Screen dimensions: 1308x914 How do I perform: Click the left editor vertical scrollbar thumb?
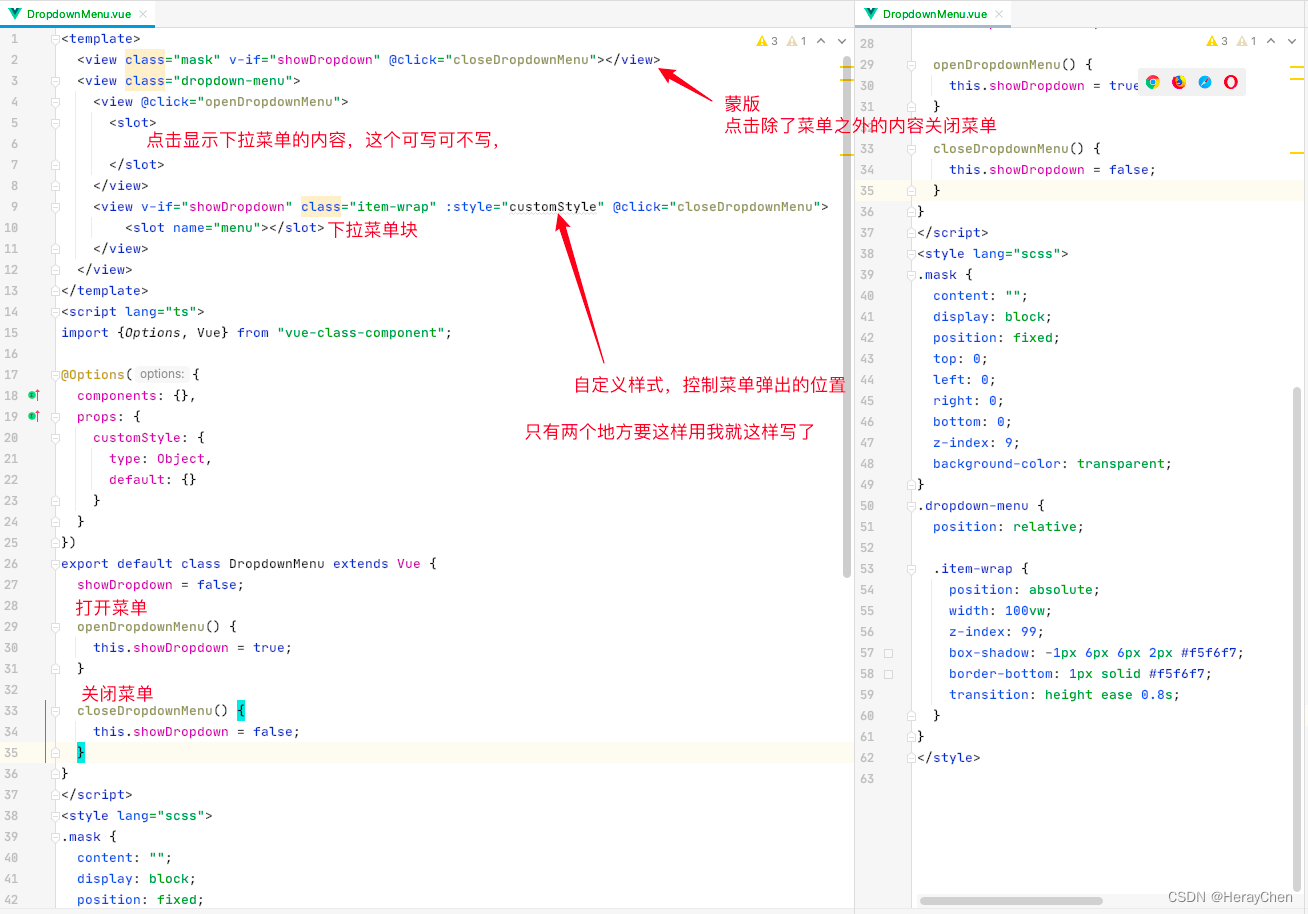[x=847, y=316]
